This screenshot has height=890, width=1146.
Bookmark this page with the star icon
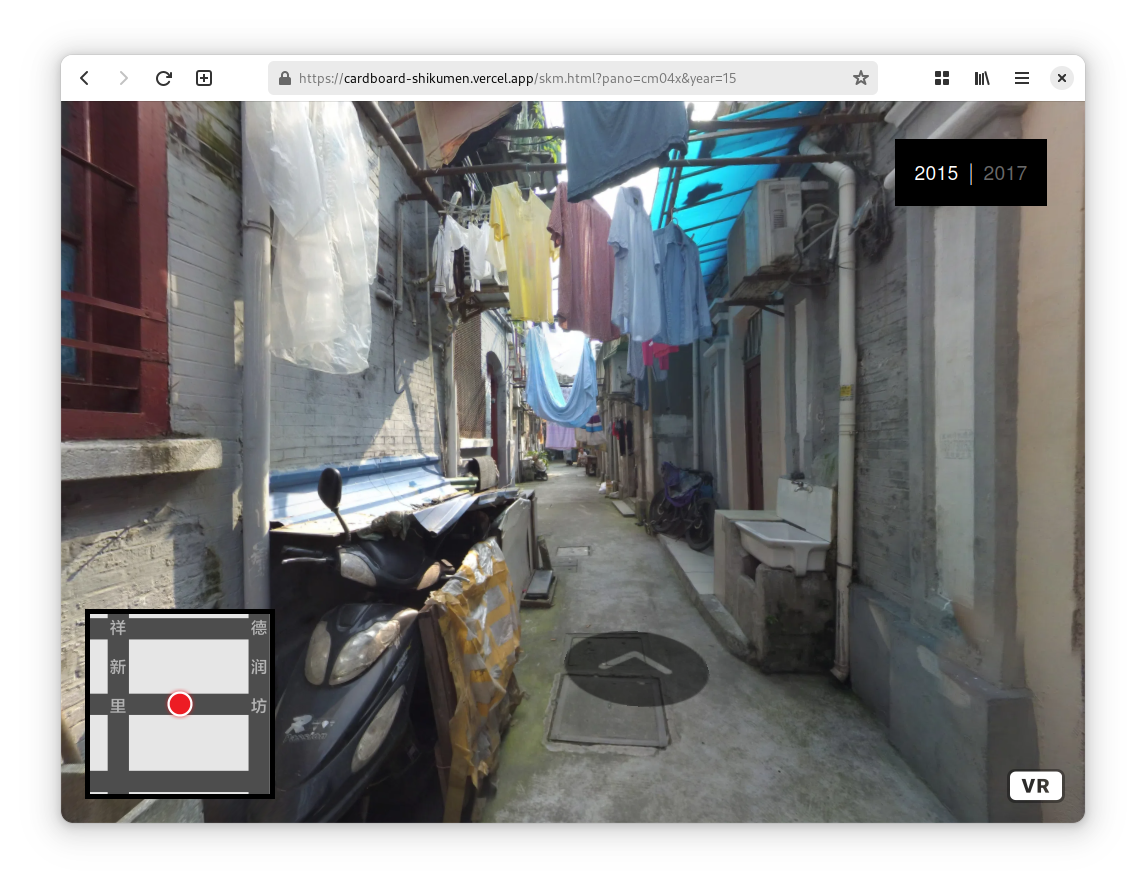tap(860, 78)
